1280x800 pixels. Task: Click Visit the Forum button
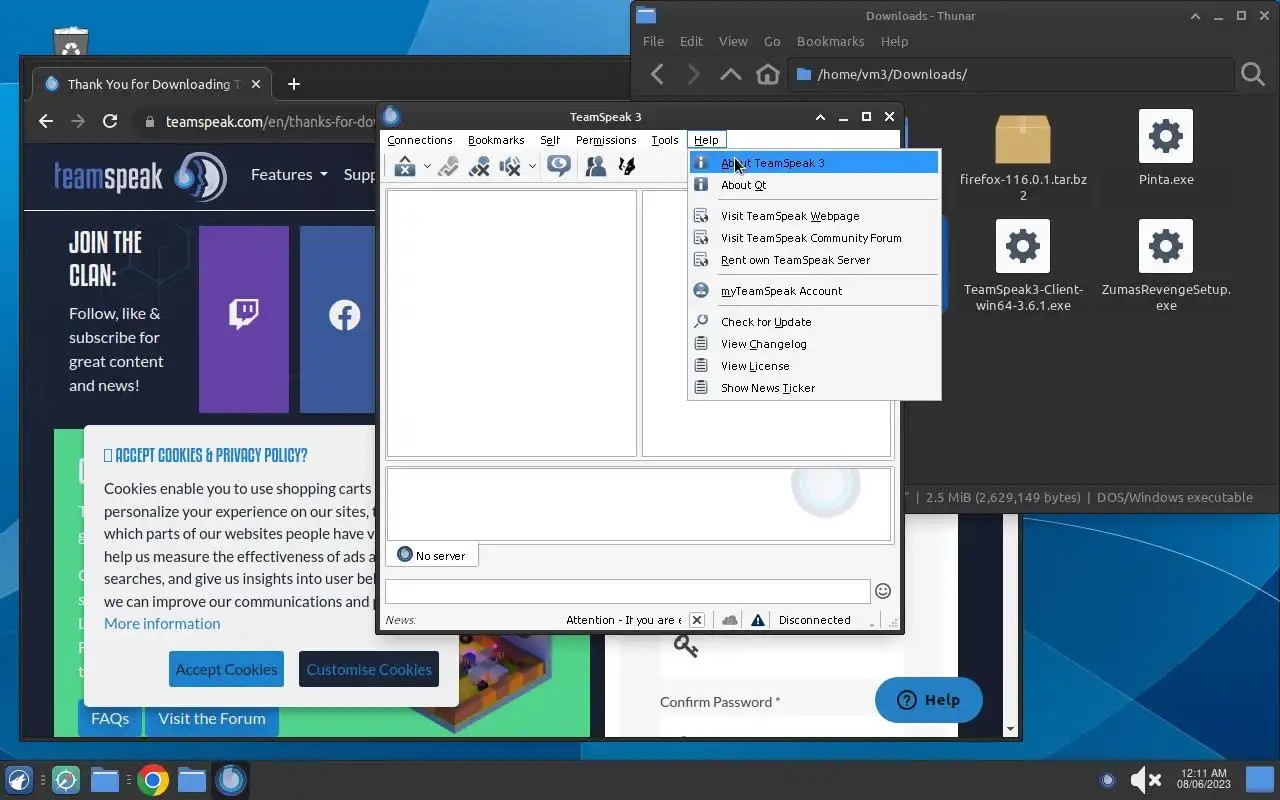pos(212,718)
